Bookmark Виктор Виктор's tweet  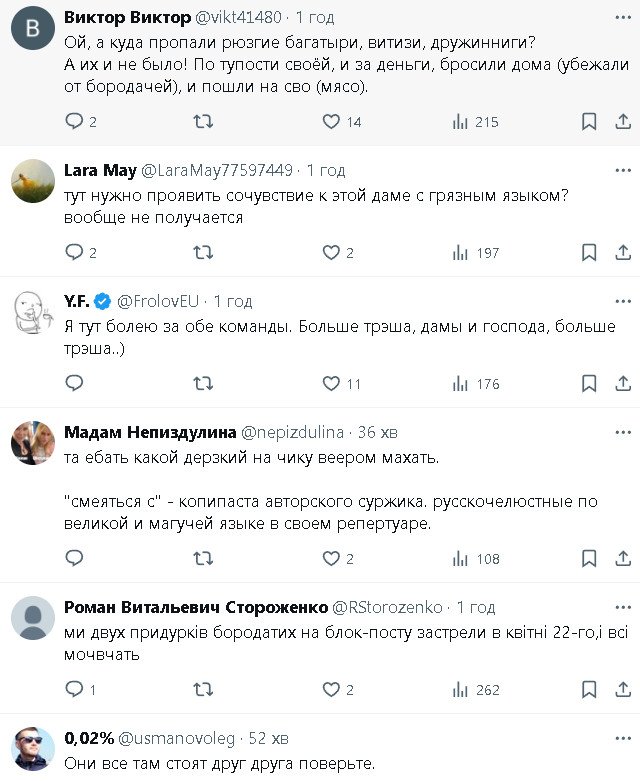(589, 122)
